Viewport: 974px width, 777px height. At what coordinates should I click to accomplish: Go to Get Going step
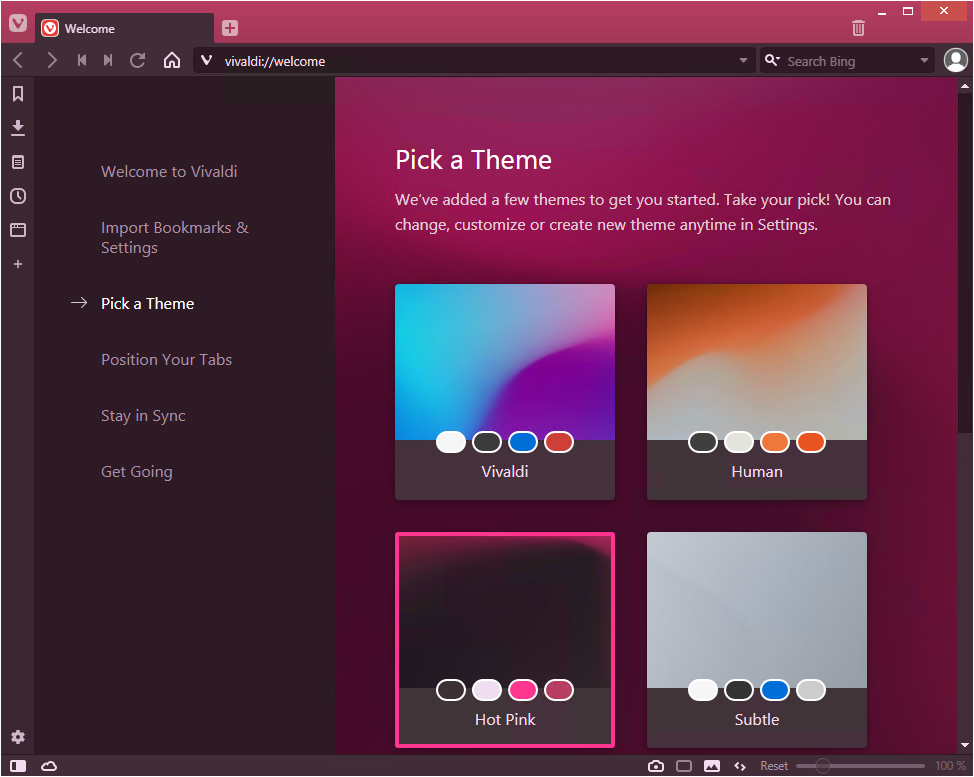(137, 471)
